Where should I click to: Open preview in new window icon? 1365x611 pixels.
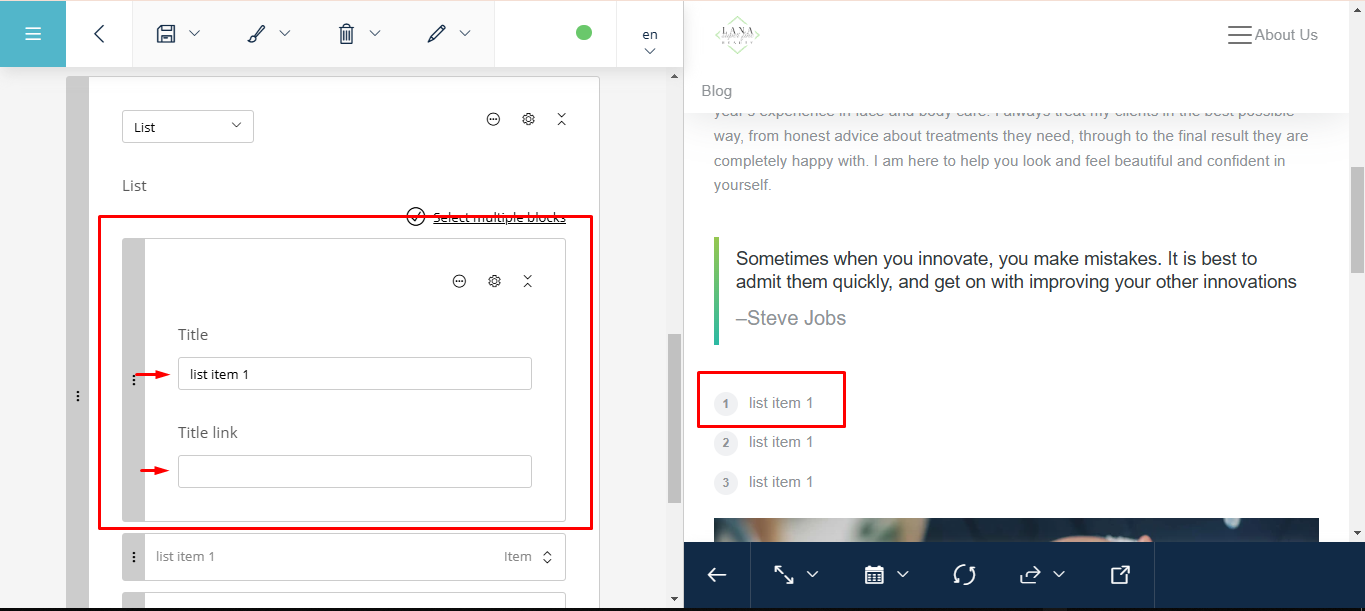[x=1120, y=575]
